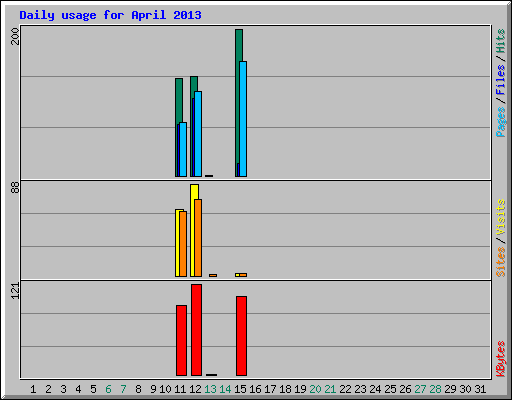Click the 'Visits' legend label
The width and height of the screenshot is (512, 400).
501,217
